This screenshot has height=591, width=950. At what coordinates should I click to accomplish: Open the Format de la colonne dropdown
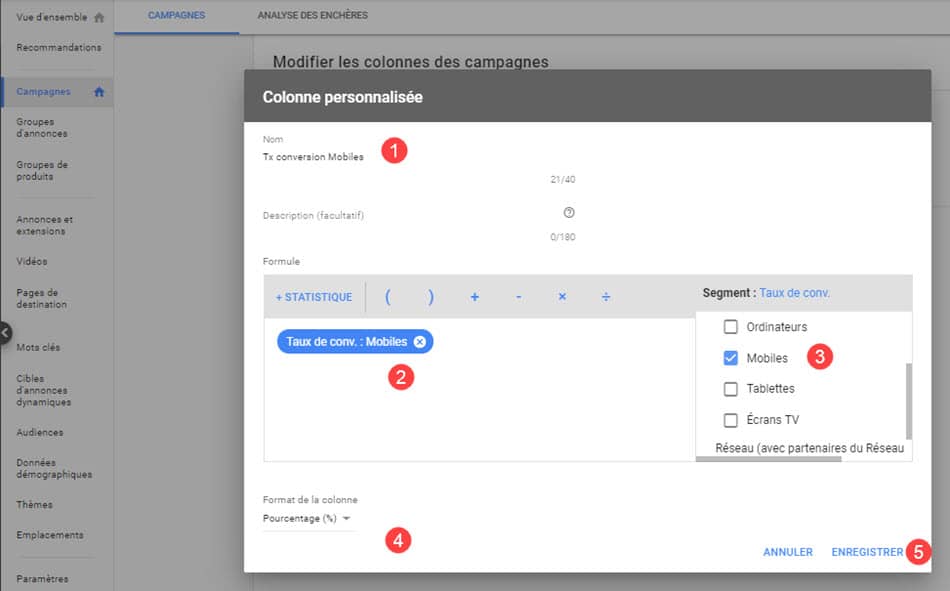[x=307, y=519]
